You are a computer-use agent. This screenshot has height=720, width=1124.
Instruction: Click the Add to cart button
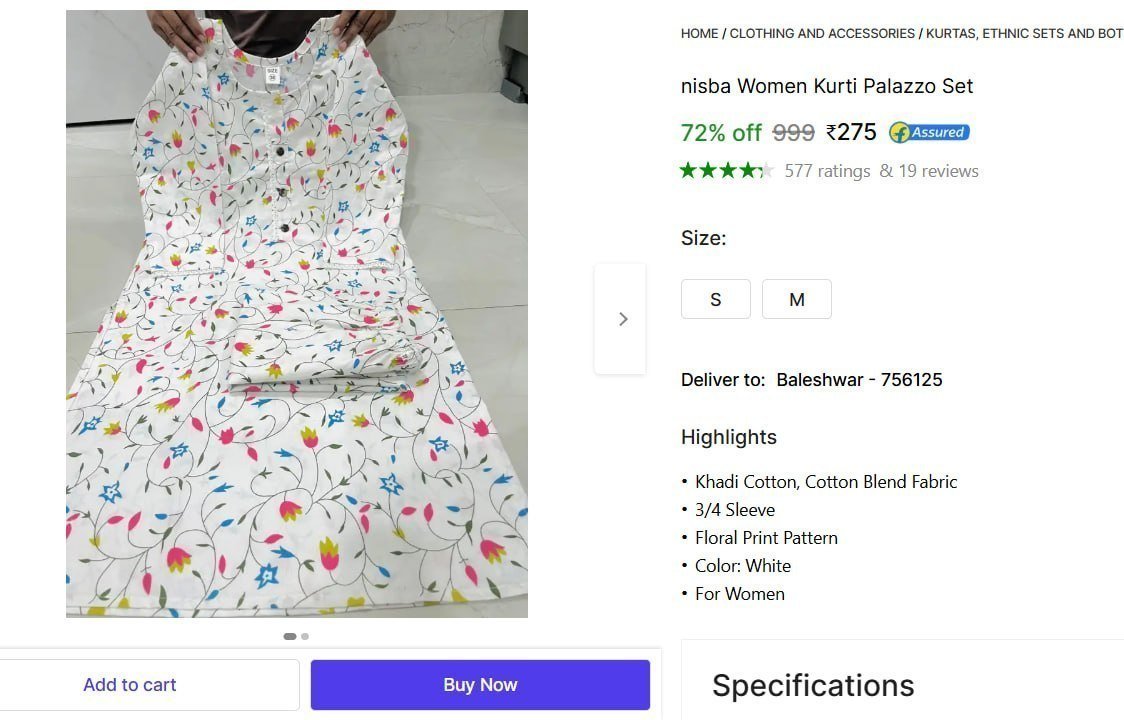point(129,684)
